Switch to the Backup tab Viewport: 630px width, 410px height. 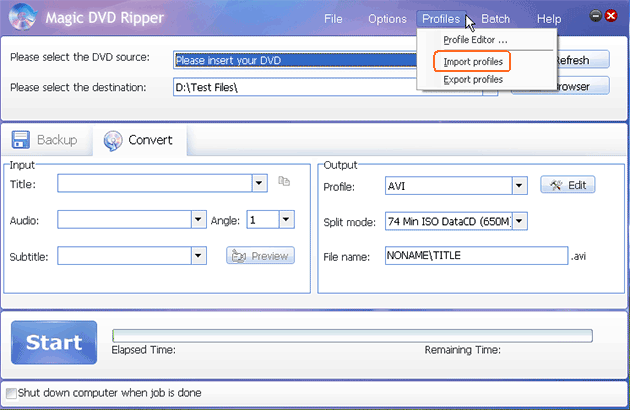point(45,140)
